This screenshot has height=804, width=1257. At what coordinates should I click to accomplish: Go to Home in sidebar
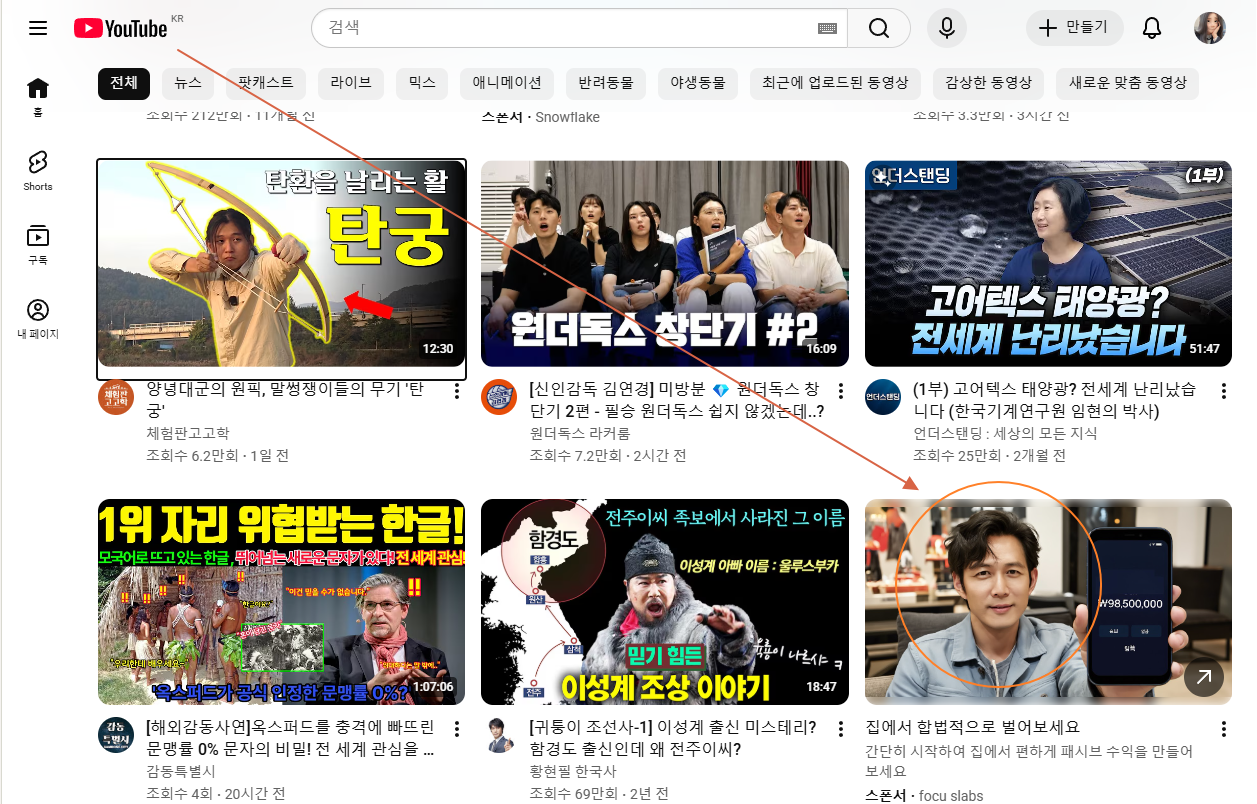(x=38, y=97)
